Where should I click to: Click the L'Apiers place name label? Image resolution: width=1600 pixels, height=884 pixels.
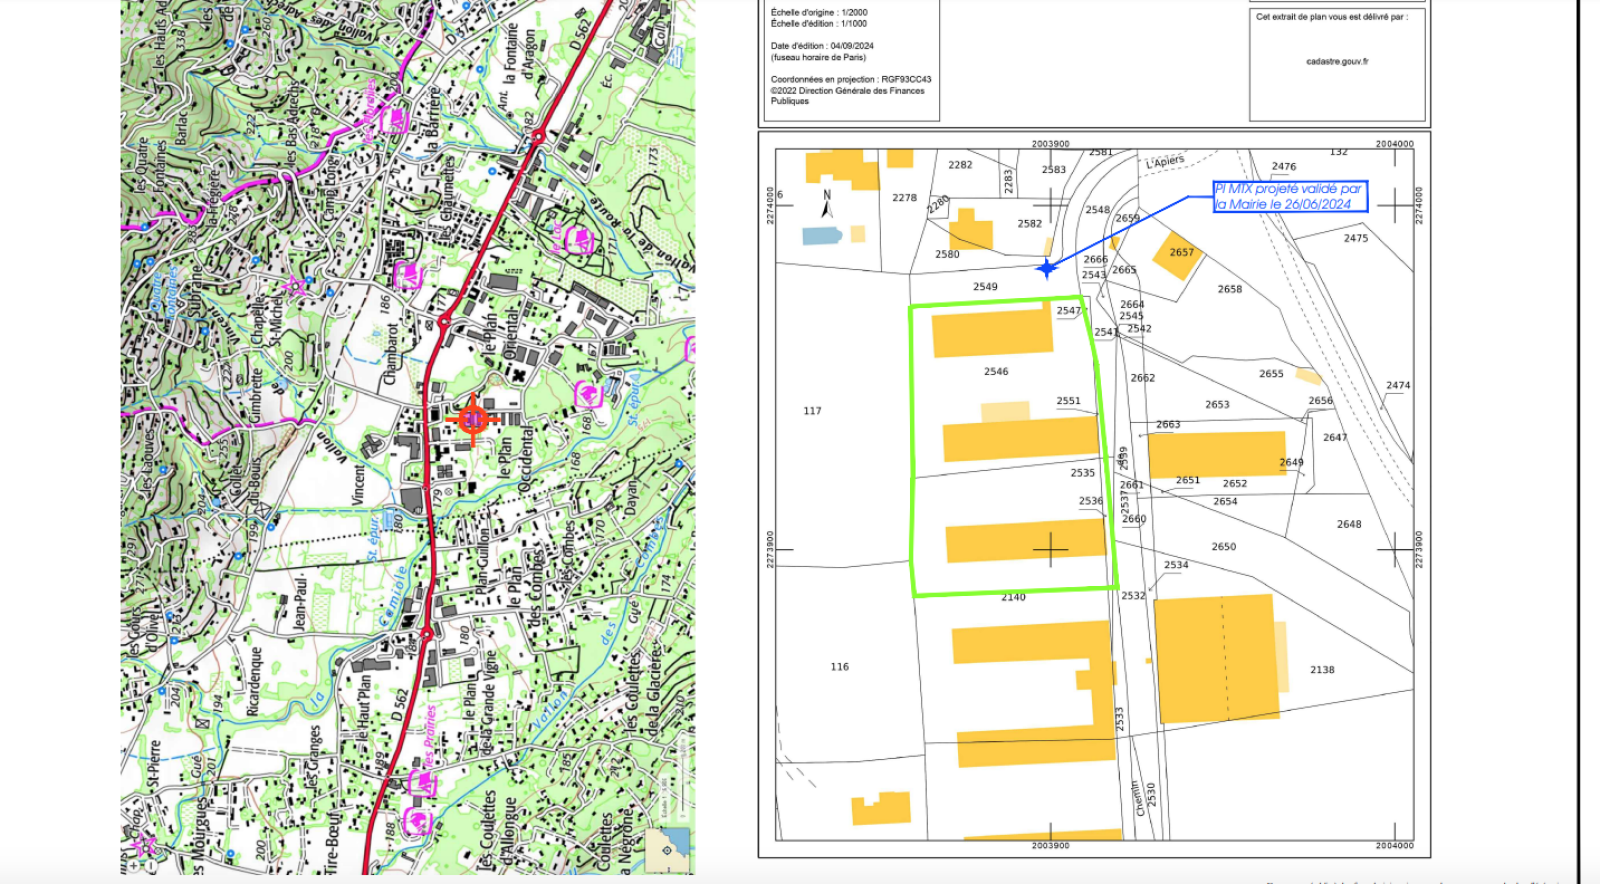[1165, 161]
